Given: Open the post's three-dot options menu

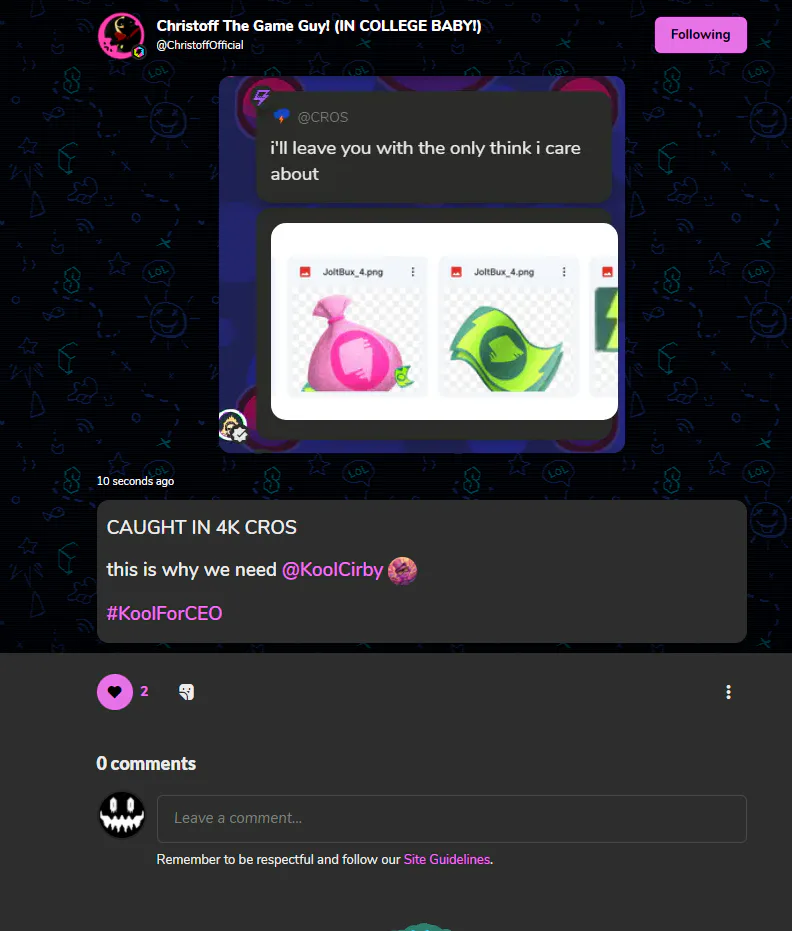Looking at the screenshot, I should tap(728, 692).
